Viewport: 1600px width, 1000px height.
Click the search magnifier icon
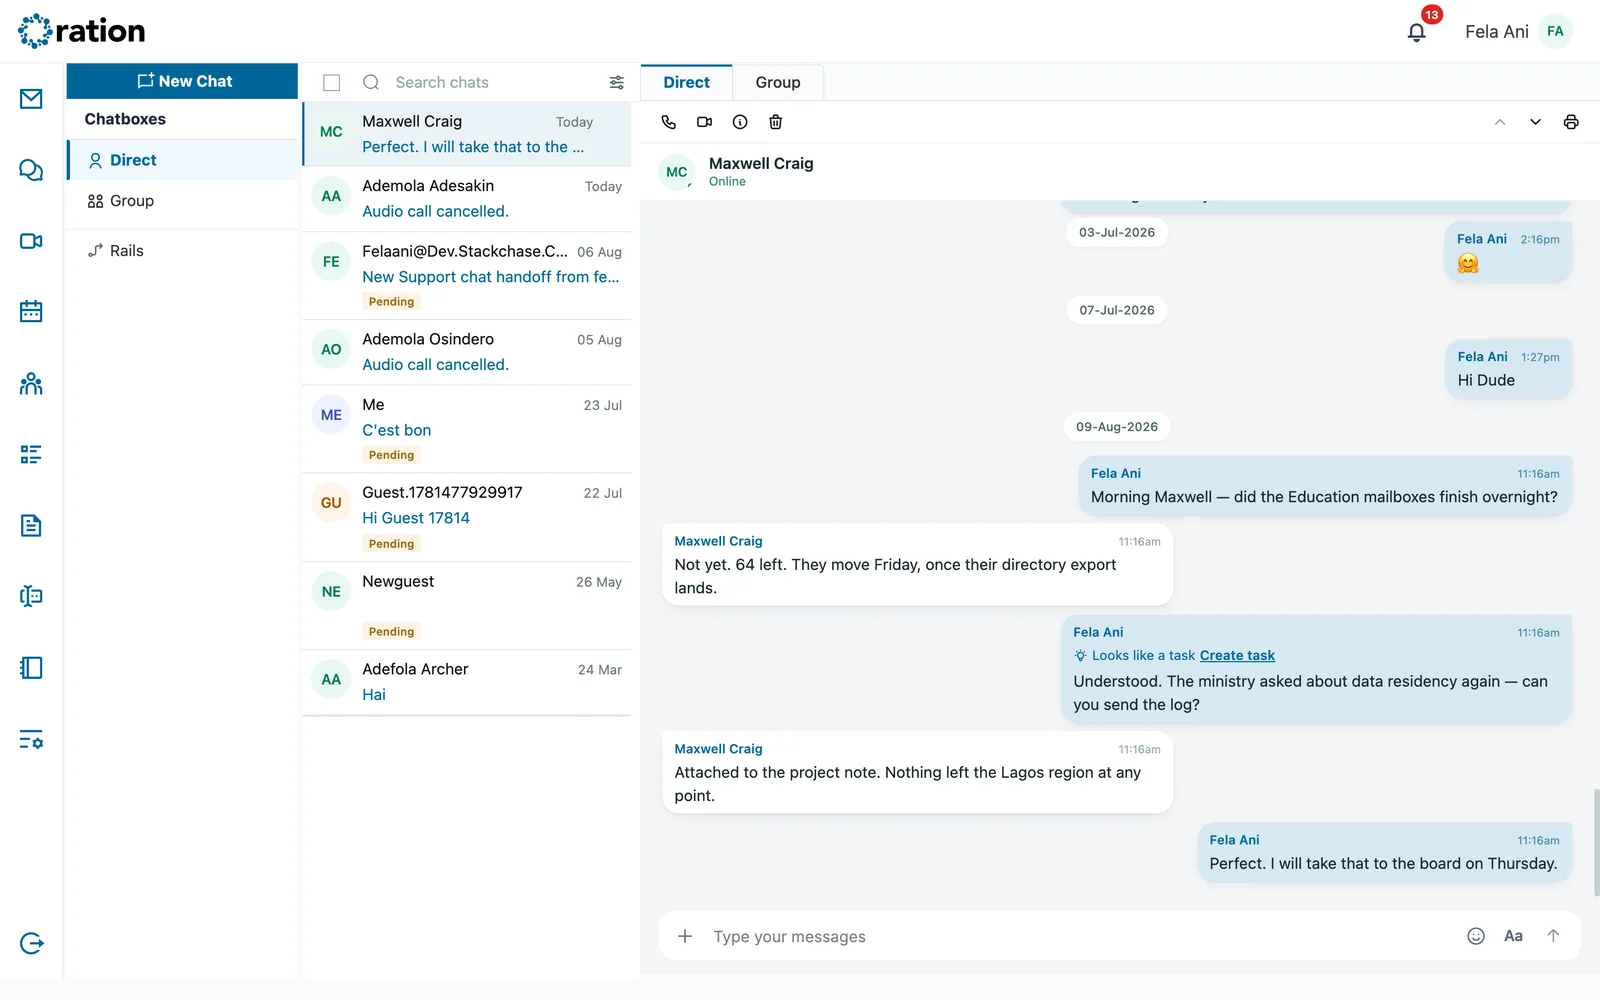[371, 82]
